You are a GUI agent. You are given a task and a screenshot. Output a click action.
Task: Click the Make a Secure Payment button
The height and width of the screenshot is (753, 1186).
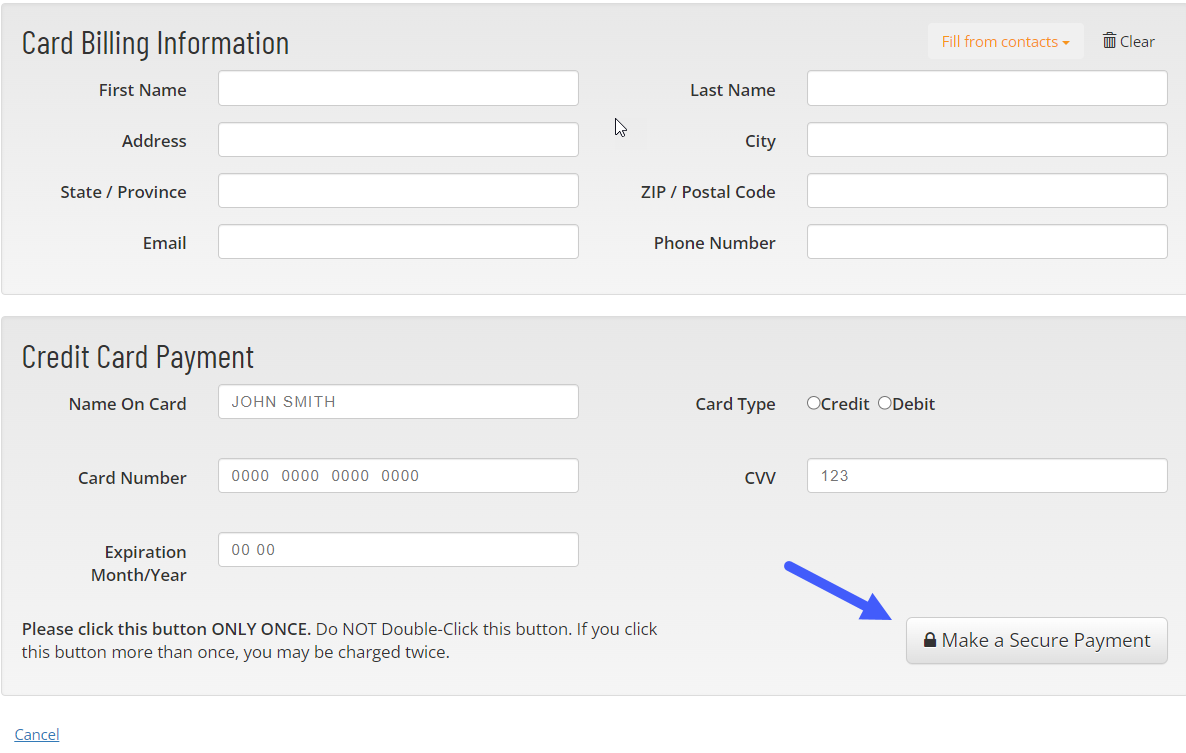pos(1037,640)
